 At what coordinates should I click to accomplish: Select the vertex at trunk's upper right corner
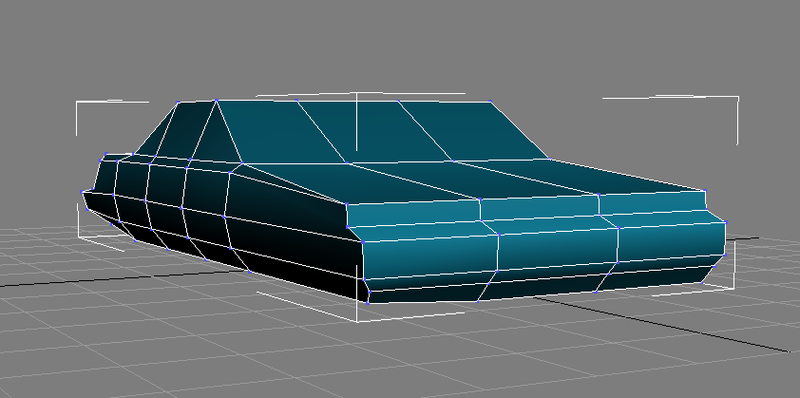tap(705, 191)
